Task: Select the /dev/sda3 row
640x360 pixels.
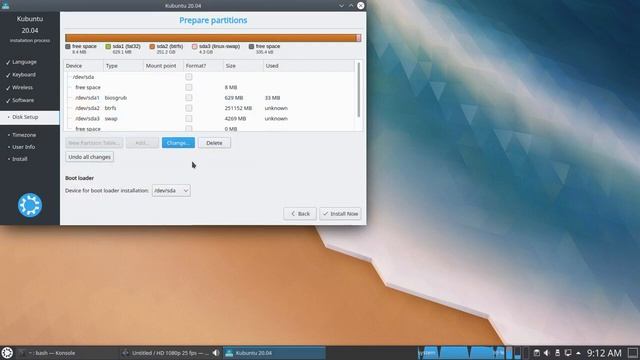Action: [210, 118]
